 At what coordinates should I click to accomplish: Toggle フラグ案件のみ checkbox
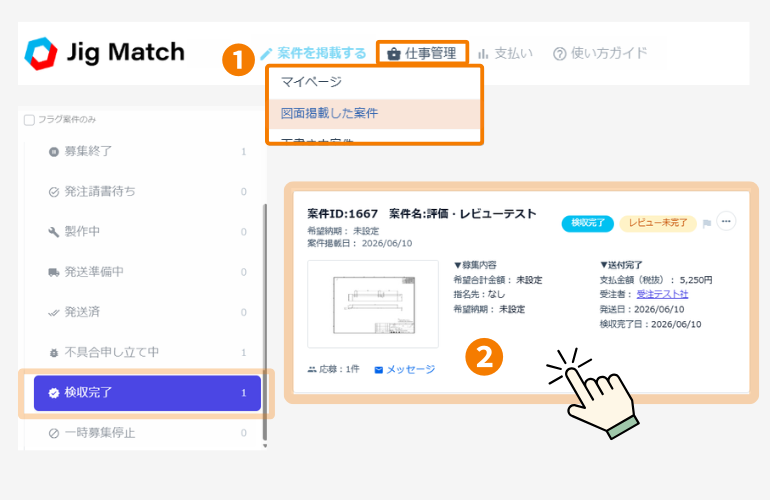click(x=29, y=120)
